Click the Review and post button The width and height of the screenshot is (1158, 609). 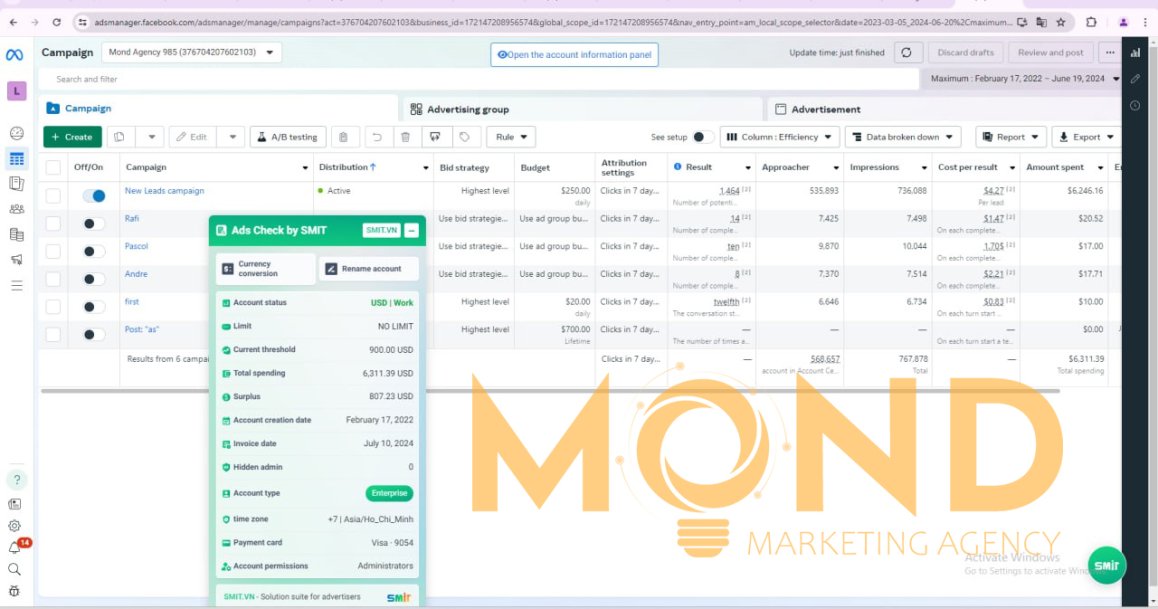click(1050, 52)
